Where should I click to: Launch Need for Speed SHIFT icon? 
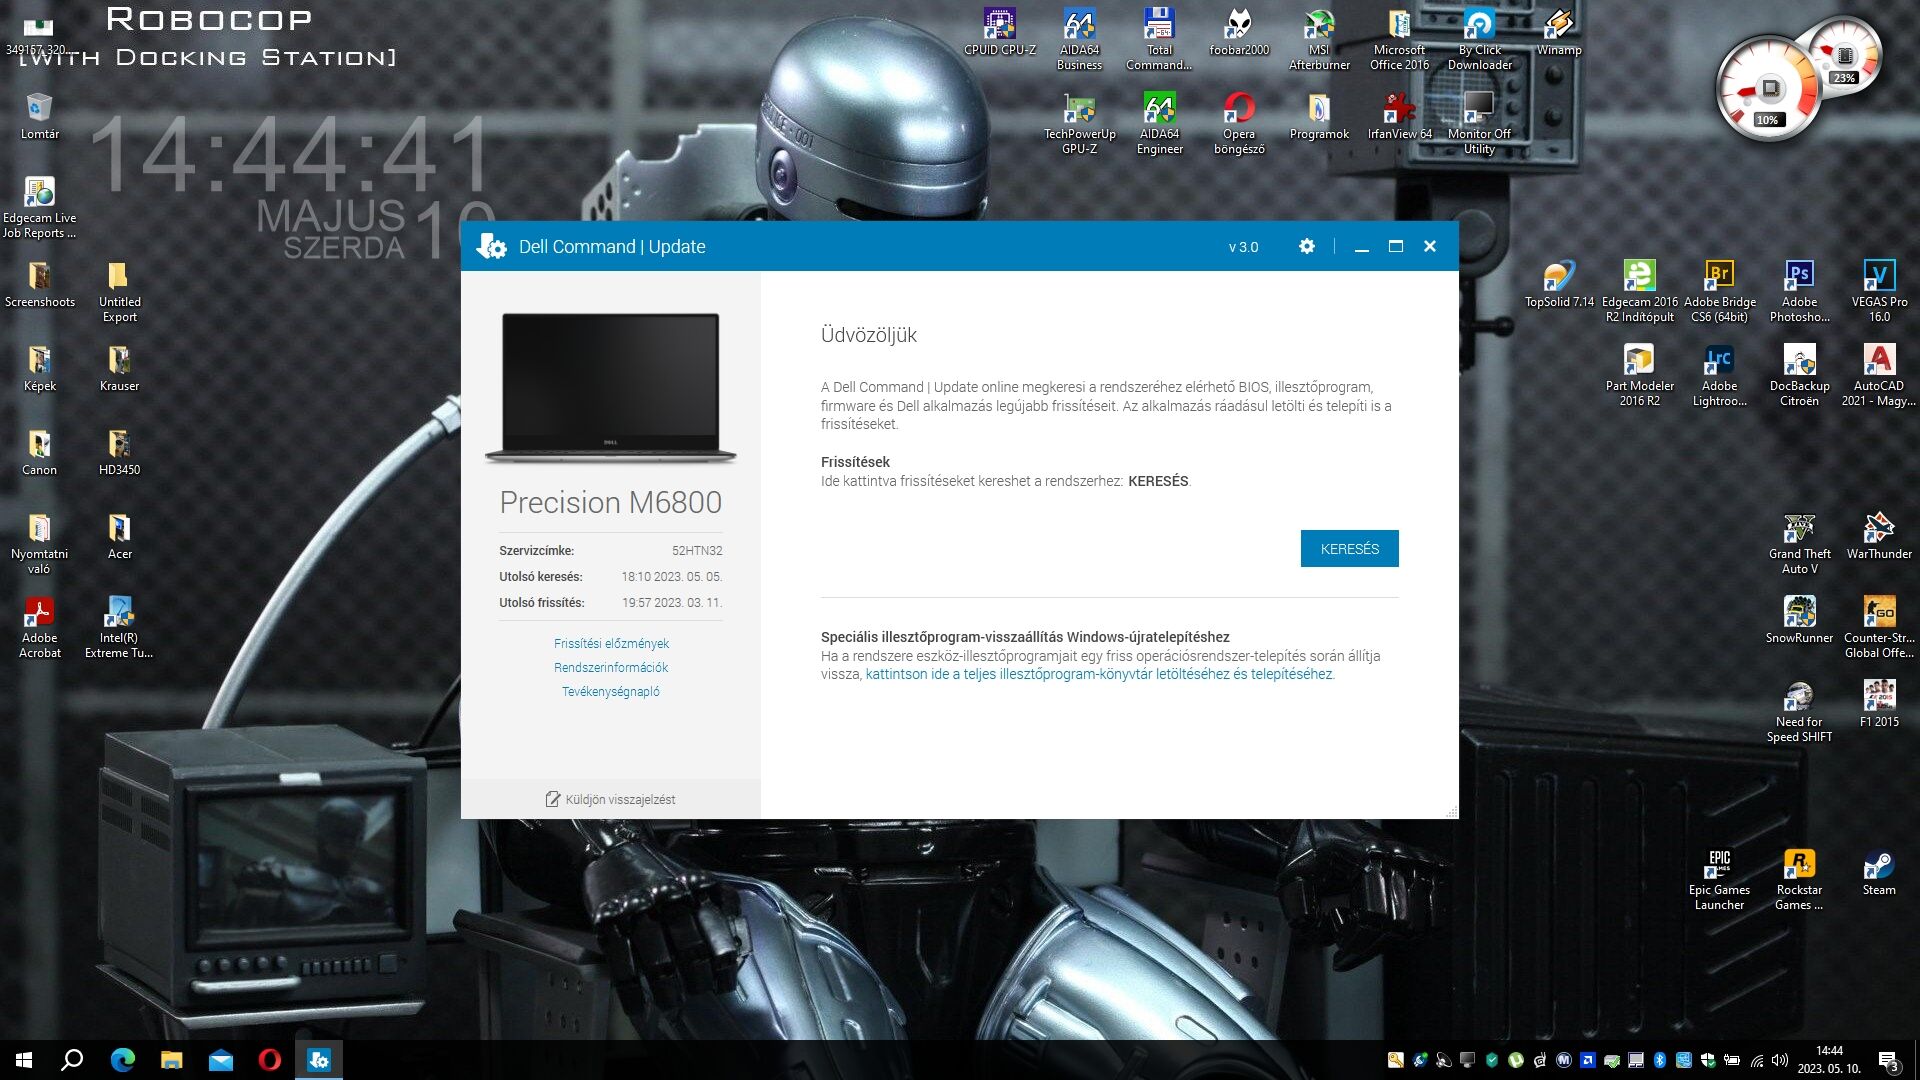tap(1799, 711)
